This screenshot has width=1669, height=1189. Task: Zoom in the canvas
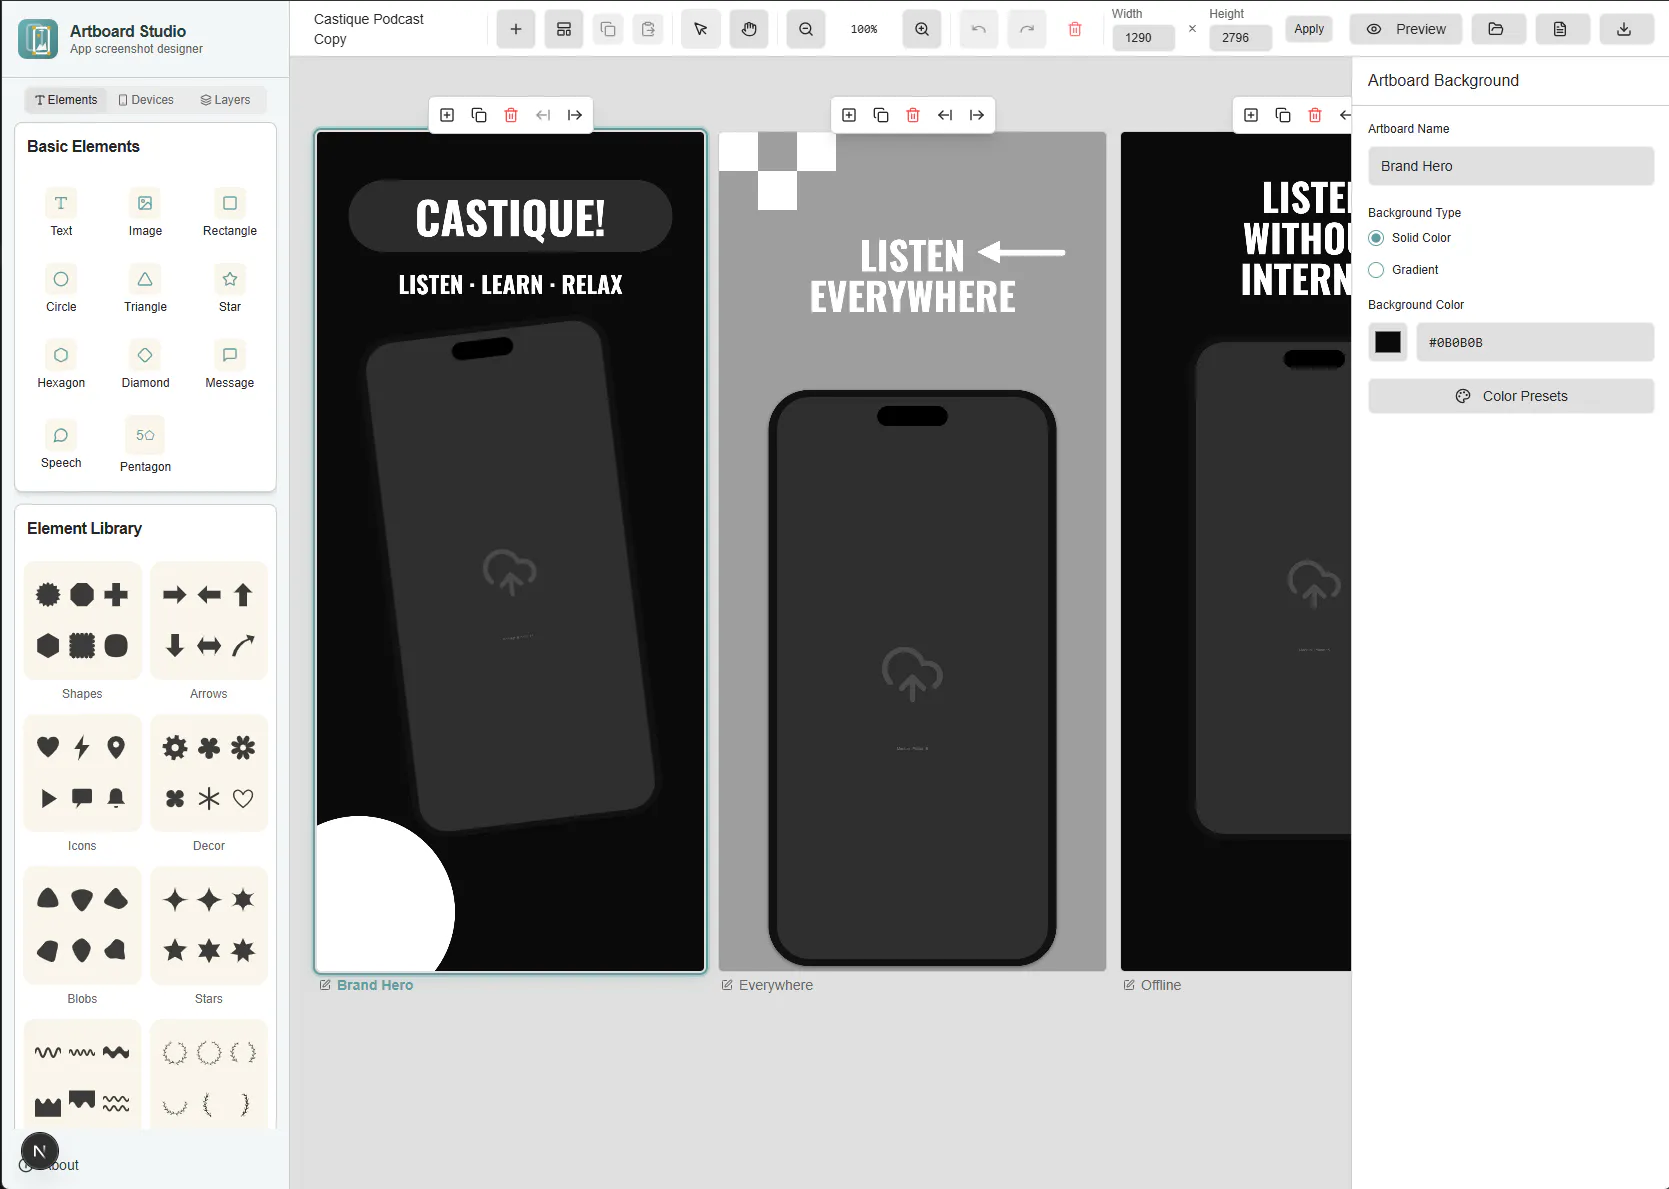pyautogui.click(x=922, y=29)
